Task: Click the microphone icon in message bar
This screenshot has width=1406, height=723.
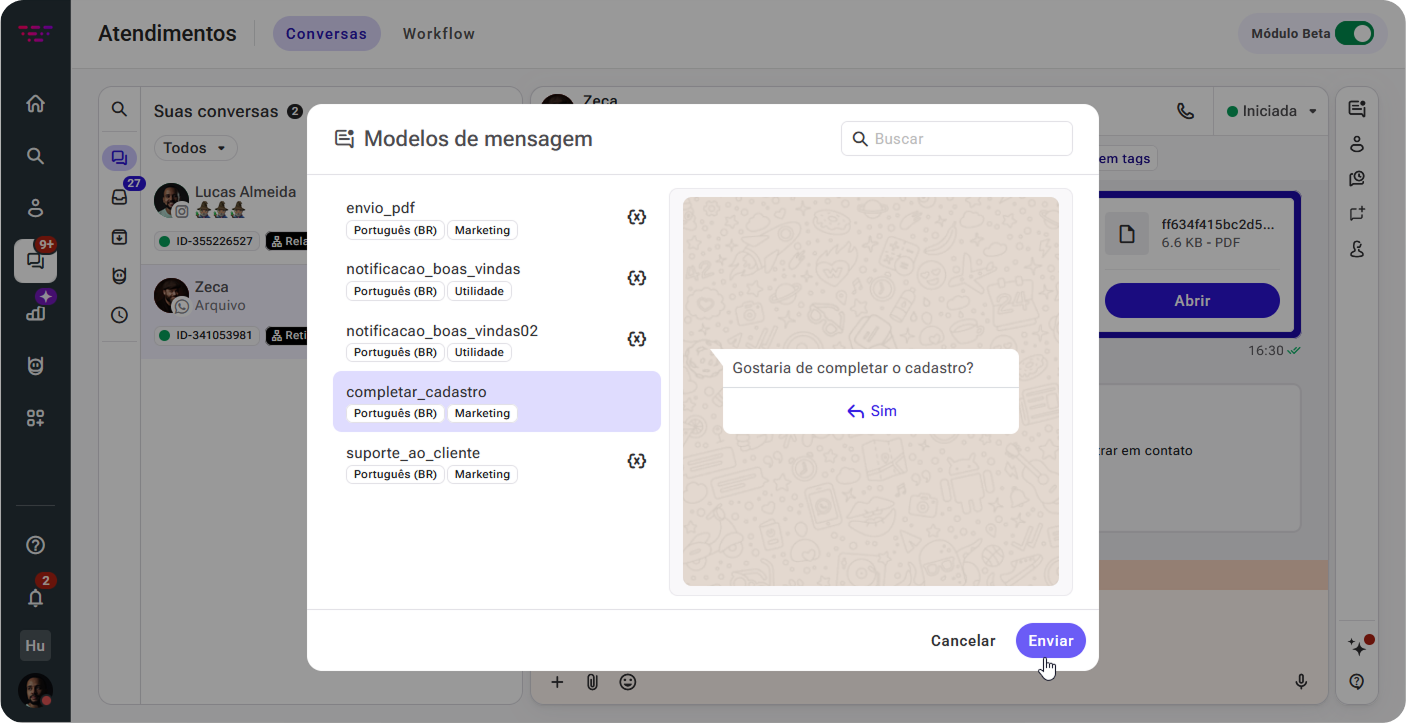Action: click(1301, 682)
